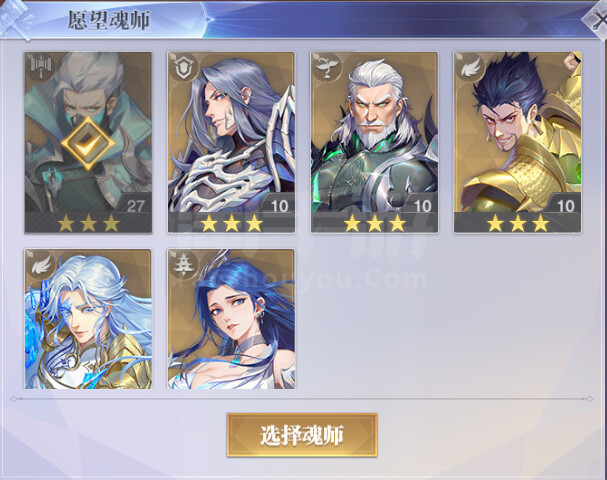This screenshot has width=607, height=480.
Task: Click the lamp class icon on bearded elder card
Action: point(326,67)
